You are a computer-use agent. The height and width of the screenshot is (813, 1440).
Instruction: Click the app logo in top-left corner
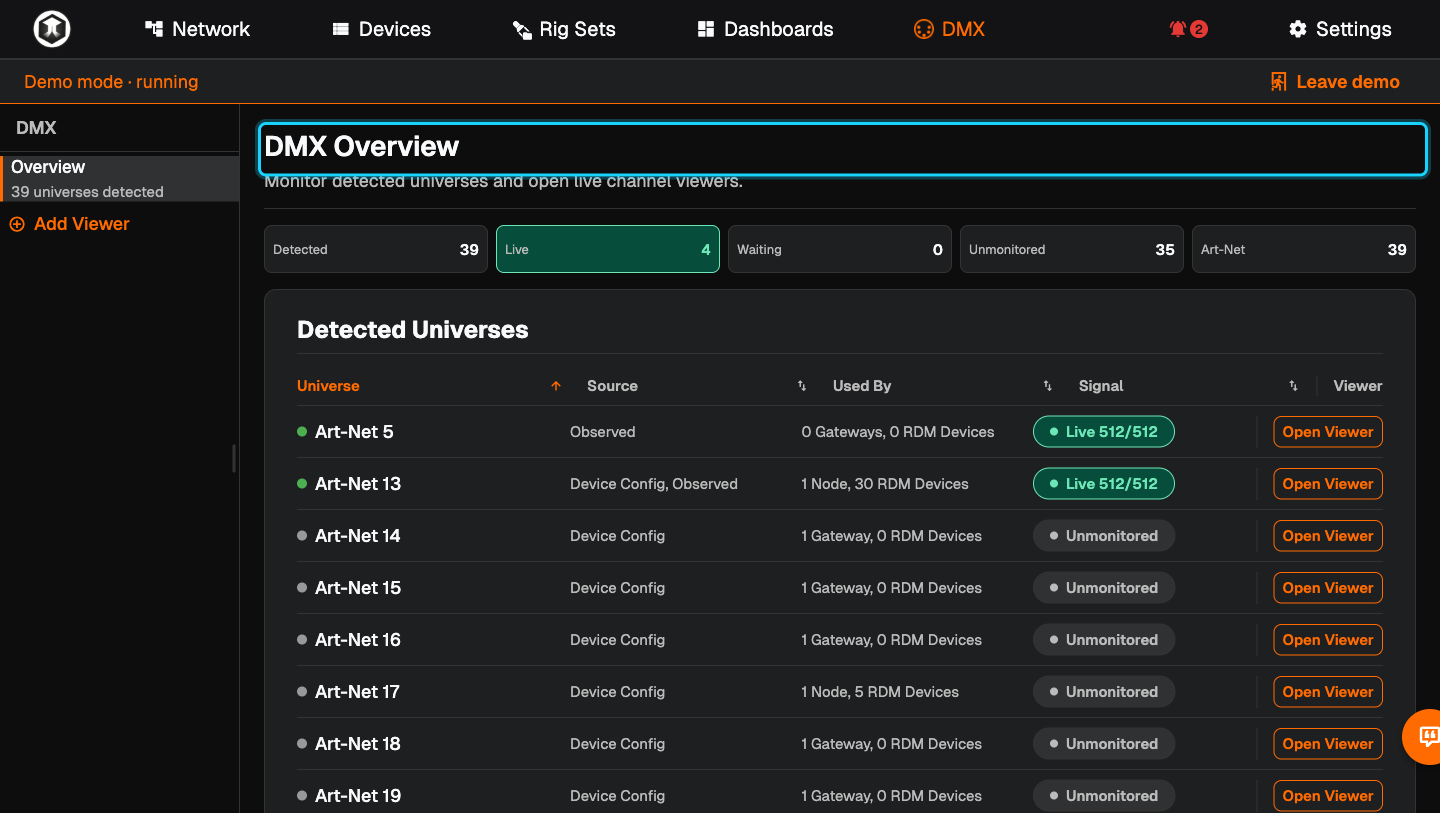pos(52,29)
